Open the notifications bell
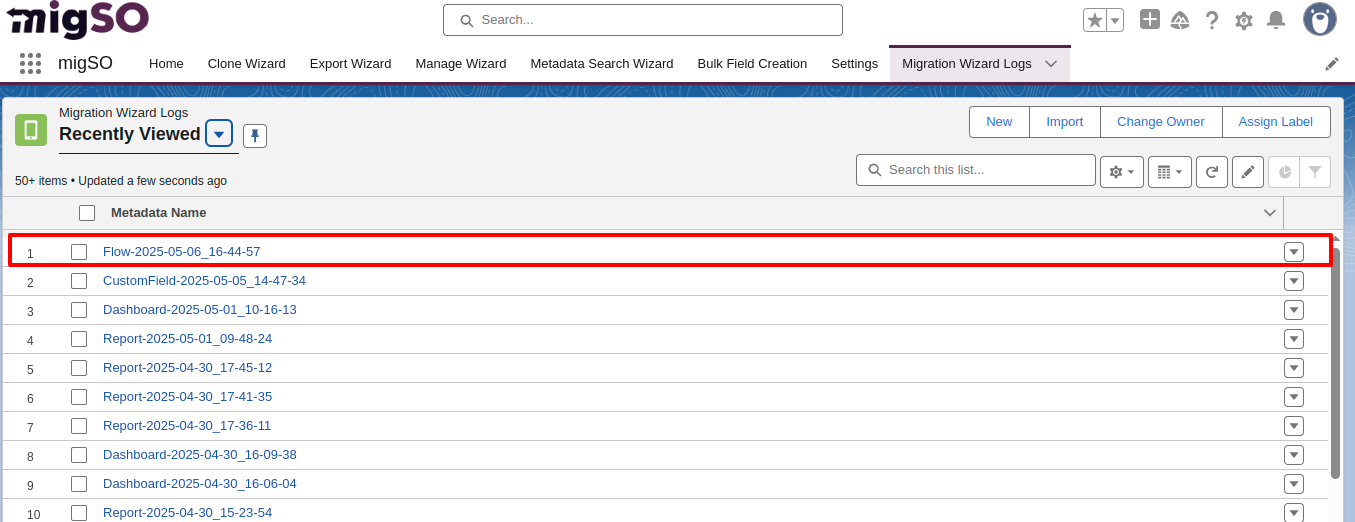The width and height of the screenshot is (1355, 522). point(1276,20)
